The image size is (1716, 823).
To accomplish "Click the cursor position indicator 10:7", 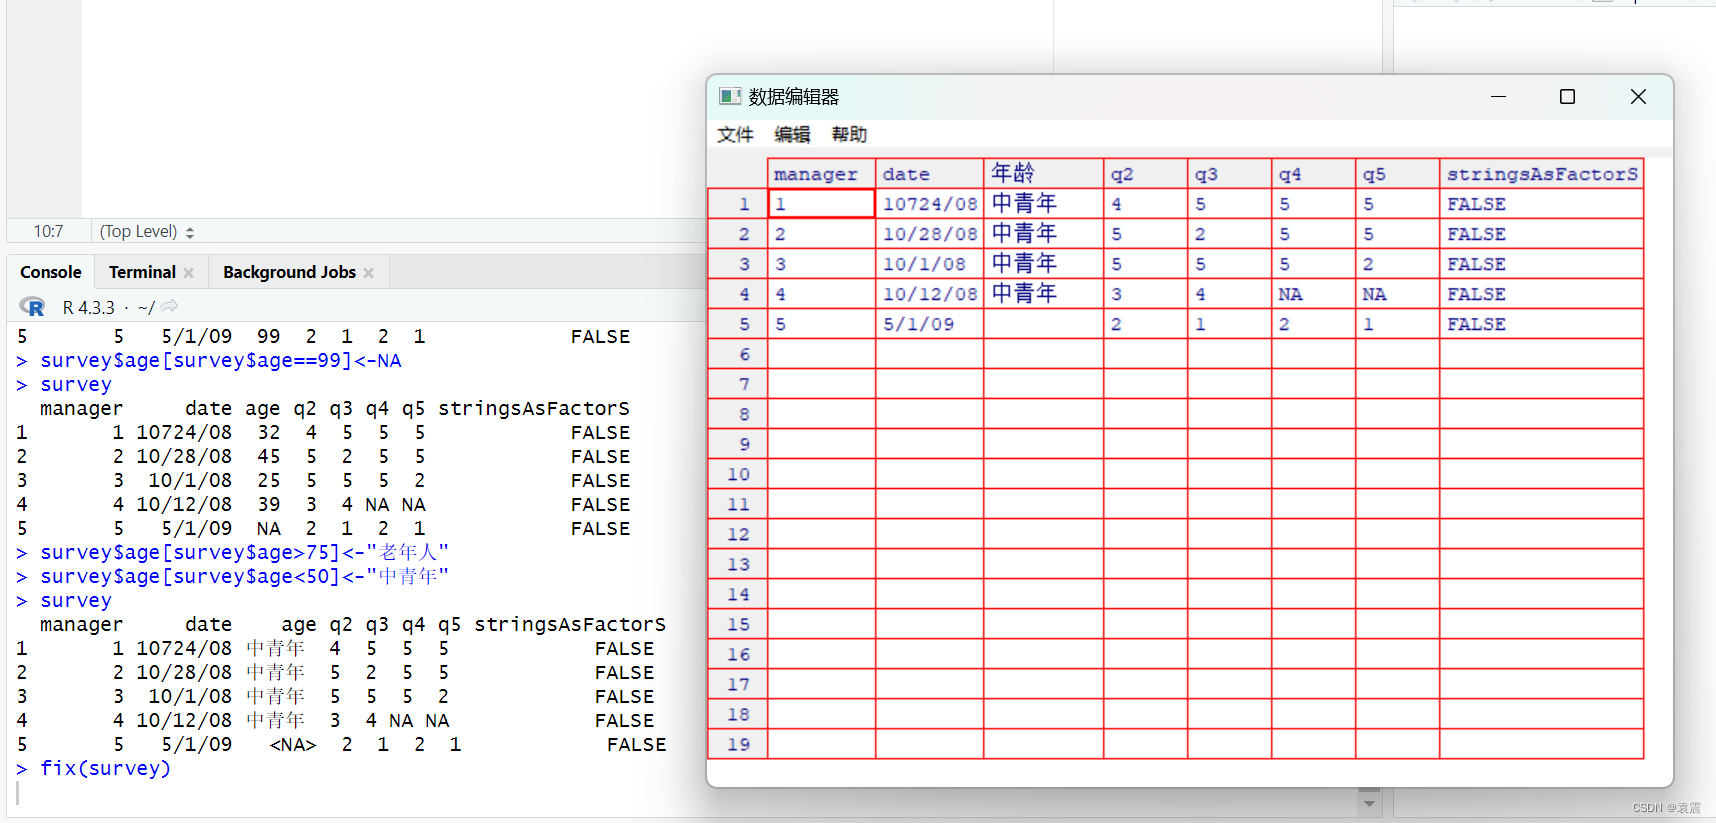I will pyautogui.click(x=48, y=231).
